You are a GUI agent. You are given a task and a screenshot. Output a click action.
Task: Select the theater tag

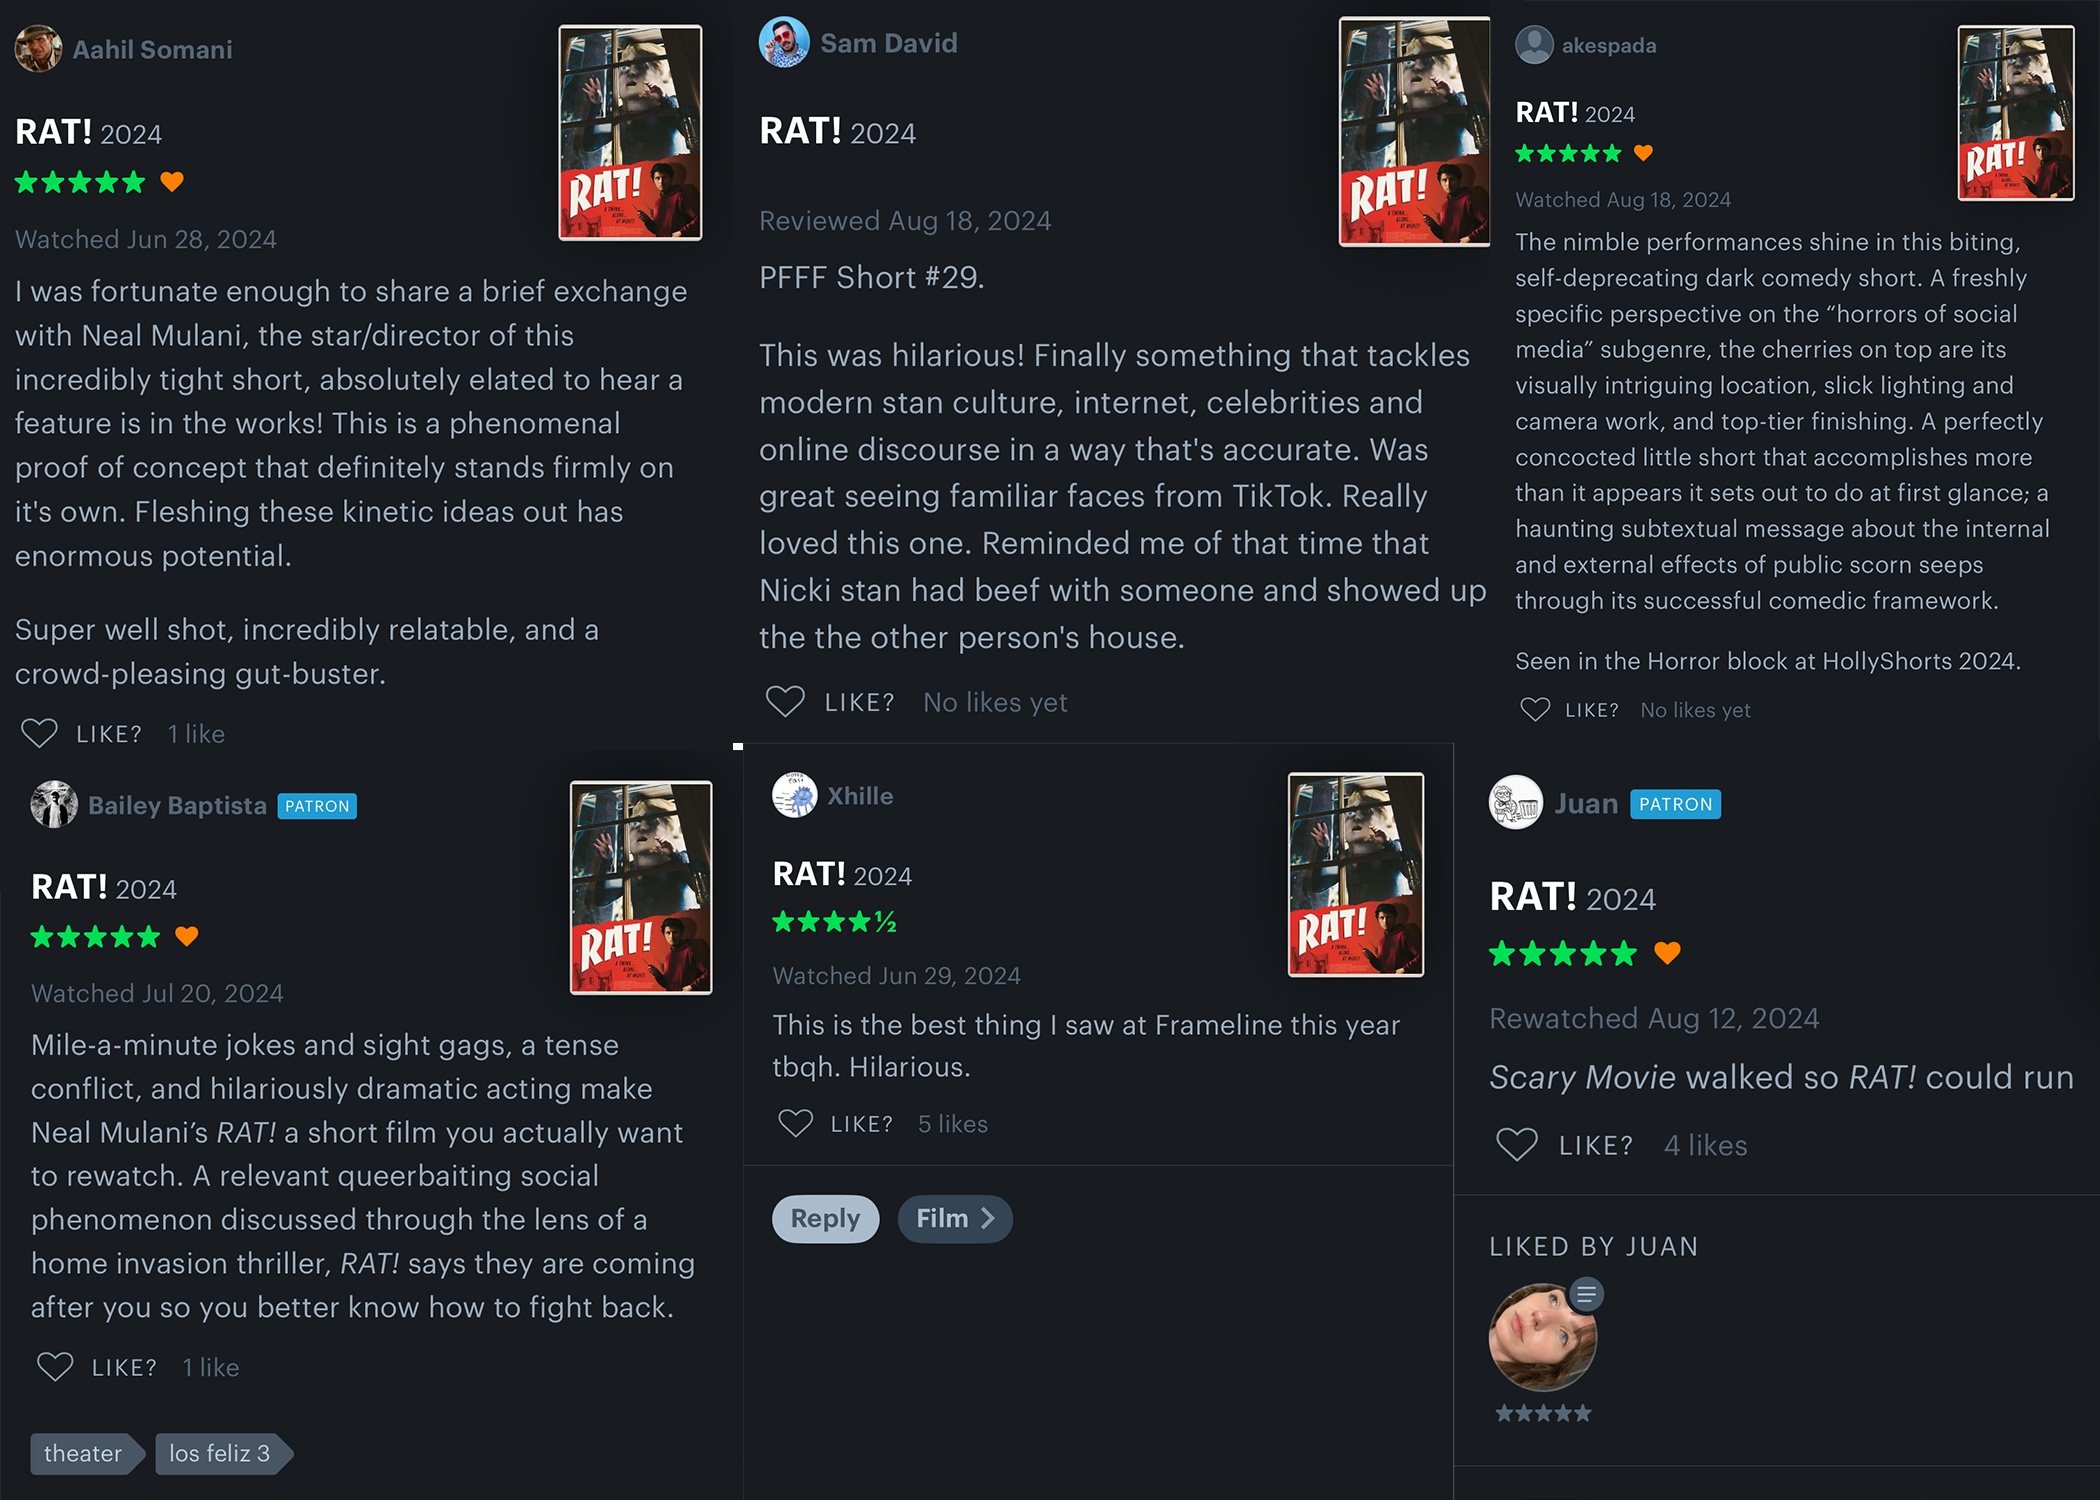[x=86, y=1454]
